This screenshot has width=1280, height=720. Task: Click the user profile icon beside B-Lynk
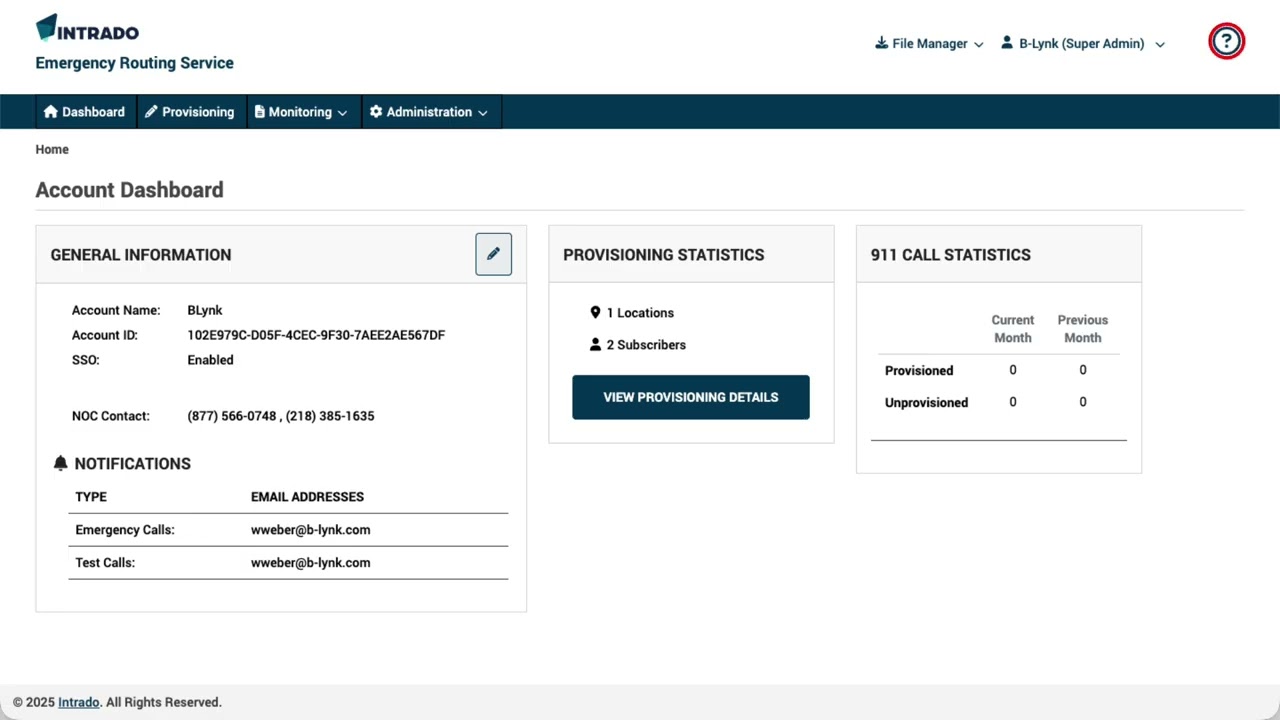coord(1007,43)
